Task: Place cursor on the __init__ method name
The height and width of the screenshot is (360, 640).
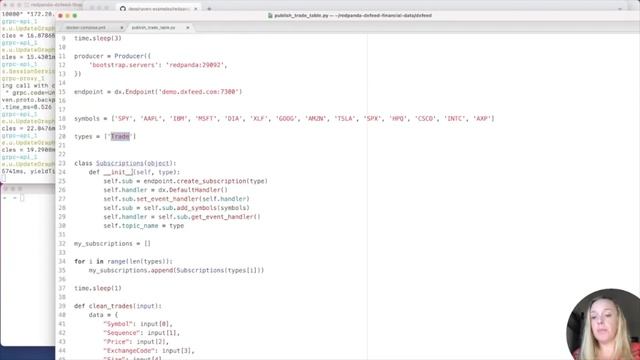Action: pyautogui.click(x=118, y=172)
